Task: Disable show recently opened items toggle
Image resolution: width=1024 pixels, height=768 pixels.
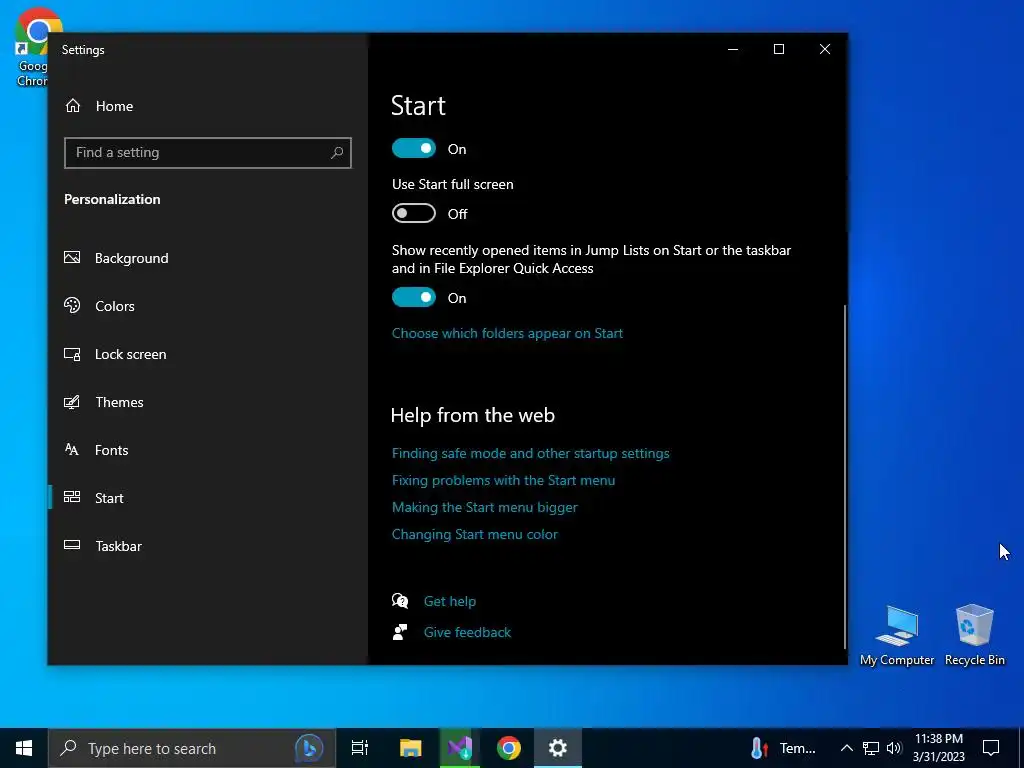Action: tap(413, 297)
